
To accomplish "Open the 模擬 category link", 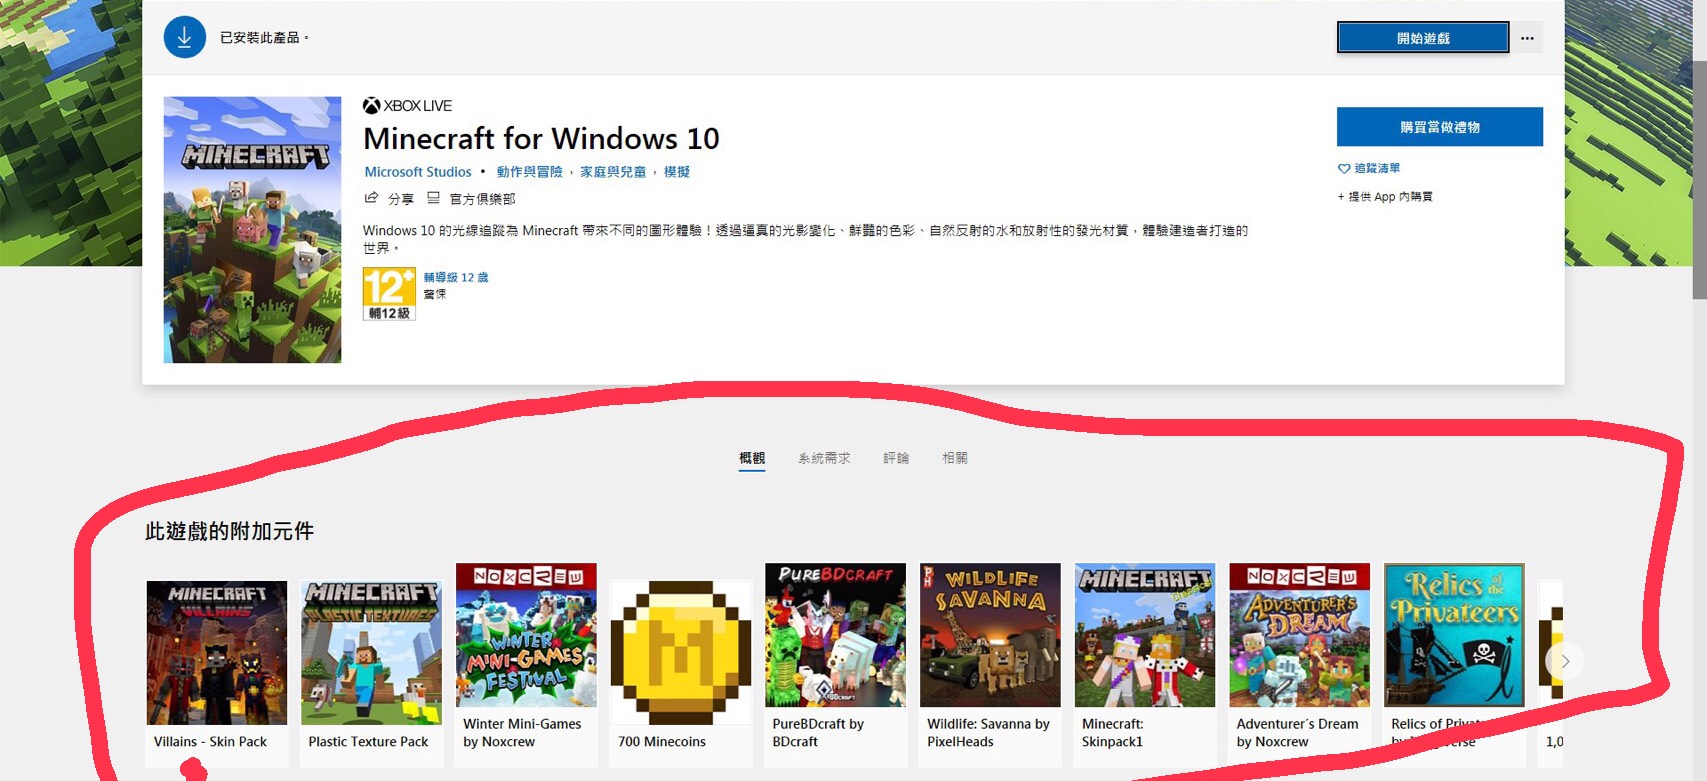I will (677, 172).
